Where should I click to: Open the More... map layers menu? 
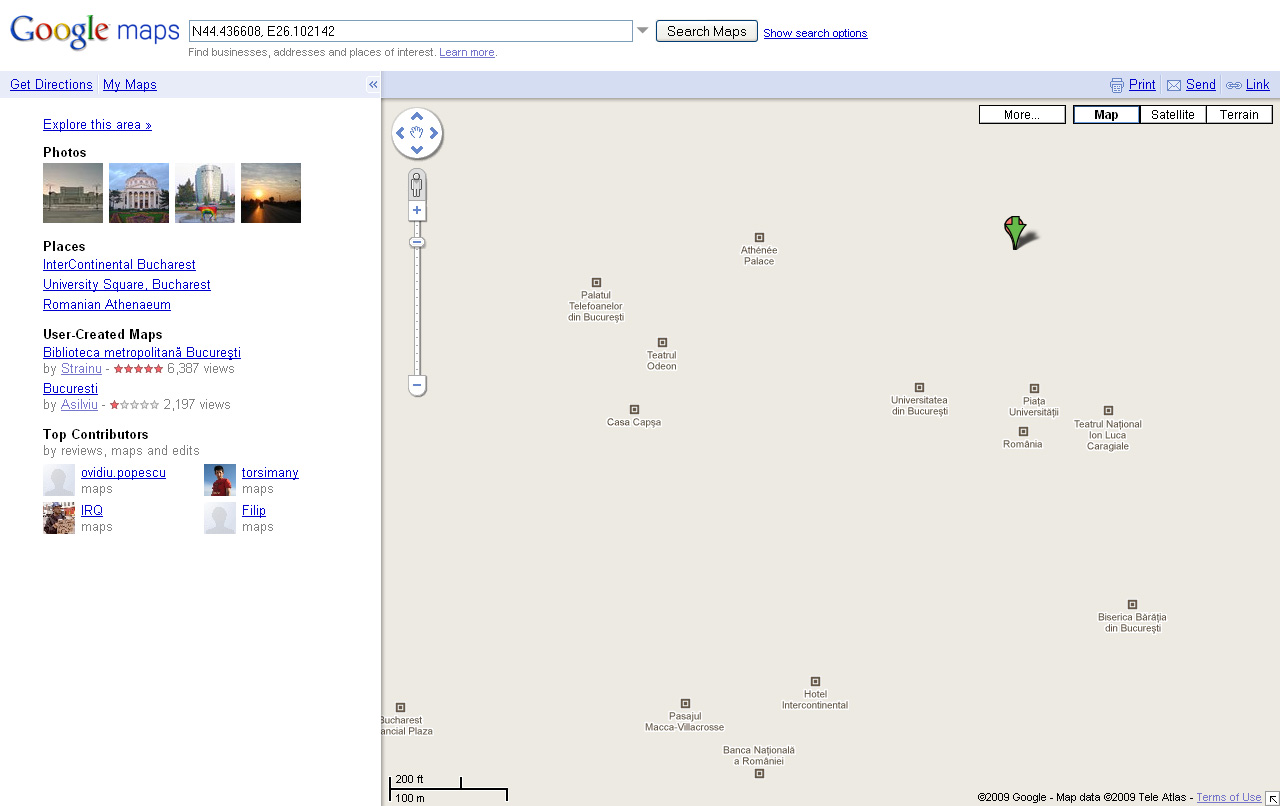point(1022,114)
